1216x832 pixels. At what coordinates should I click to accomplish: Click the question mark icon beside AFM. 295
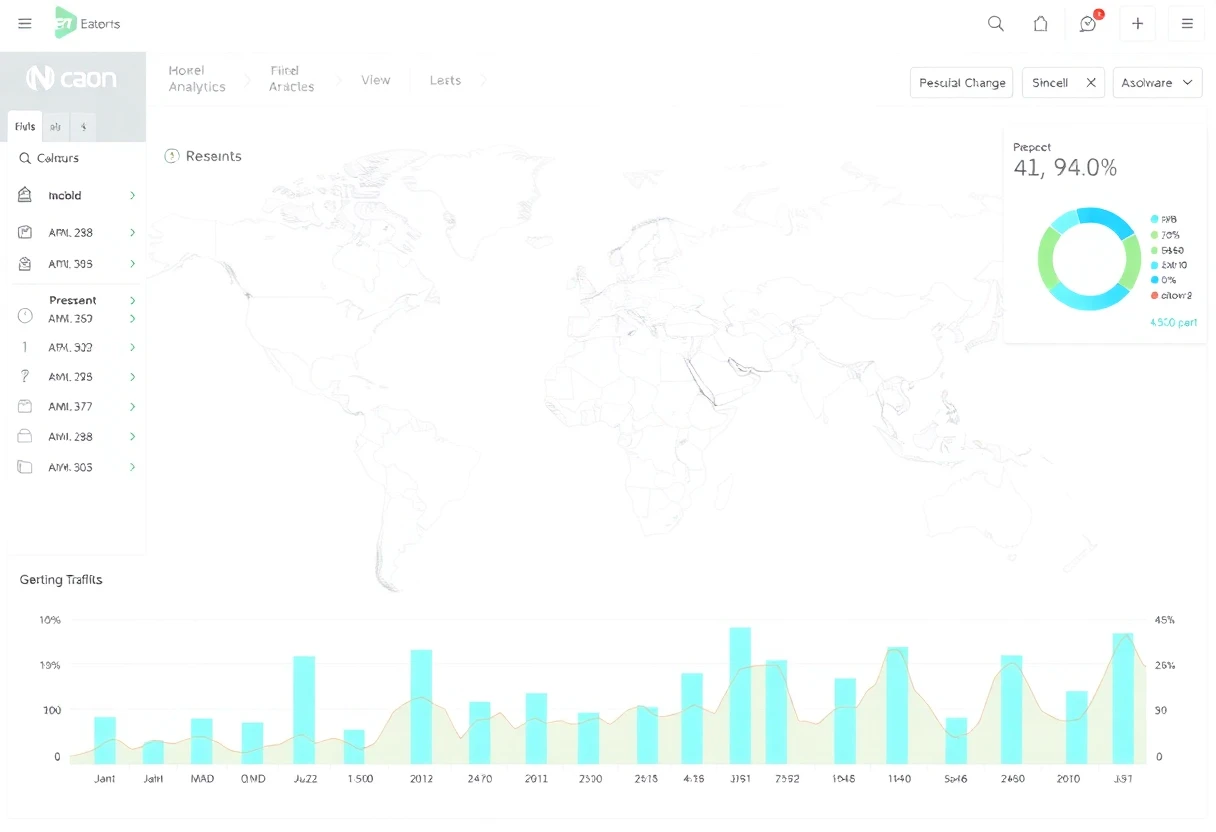click(25, 376)
